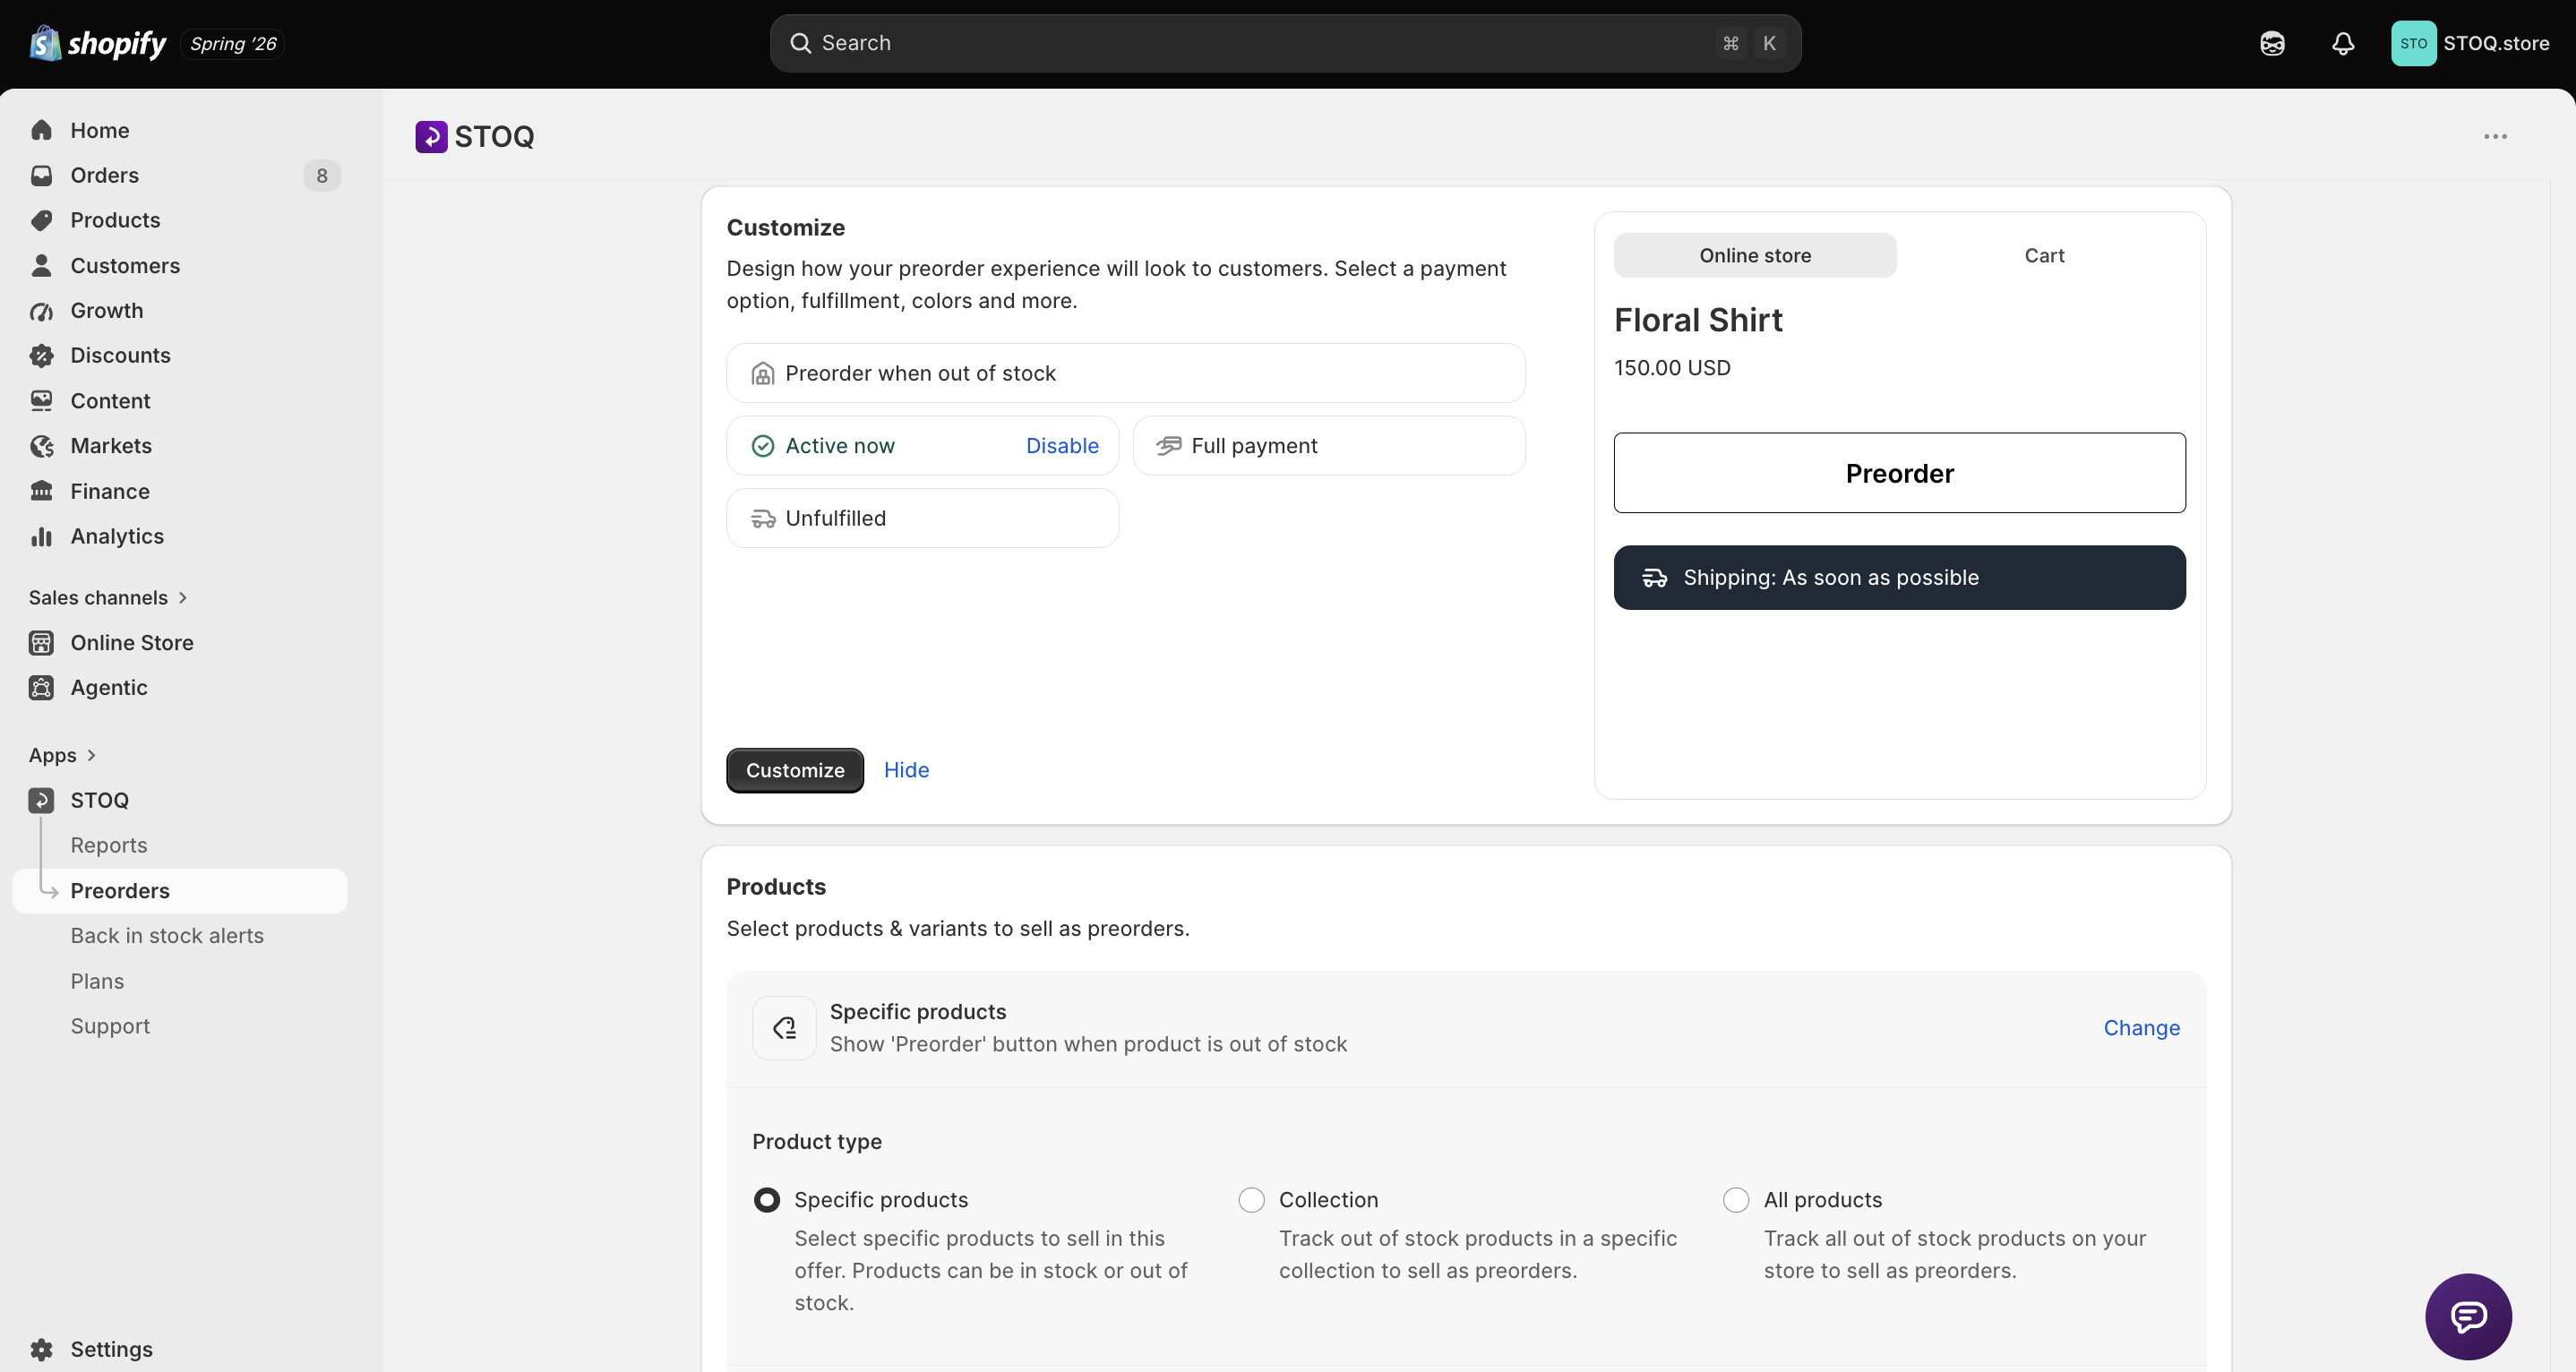Click the 150.00 USD price text
2576x1372 pixels.
[x=1672, y=368]
